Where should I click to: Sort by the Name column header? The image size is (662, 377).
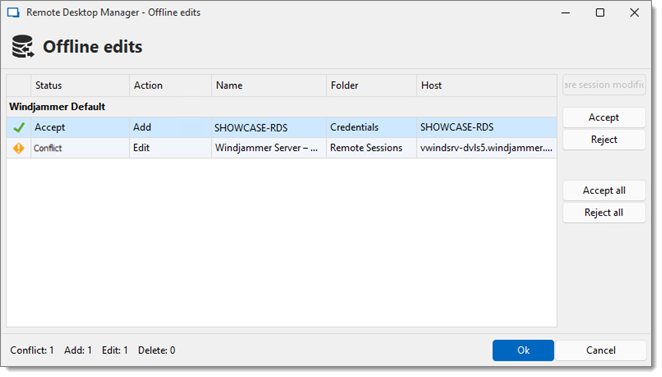(269, 85)
